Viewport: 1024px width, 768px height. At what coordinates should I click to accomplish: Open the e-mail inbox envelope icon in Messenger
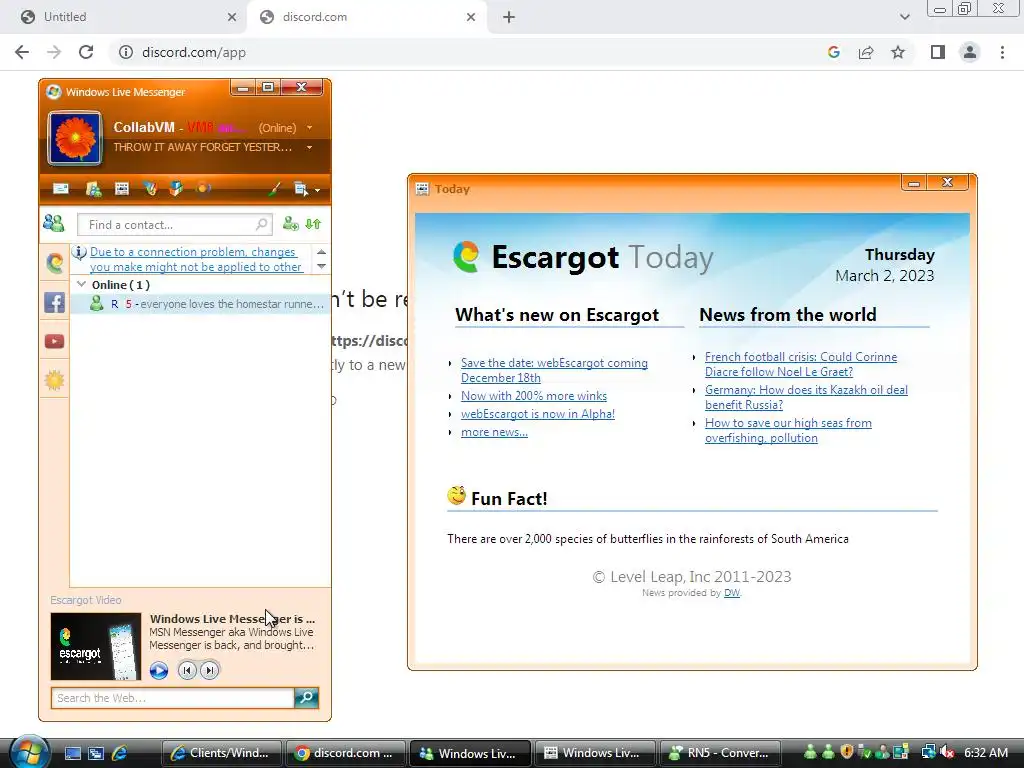point(61,189)
